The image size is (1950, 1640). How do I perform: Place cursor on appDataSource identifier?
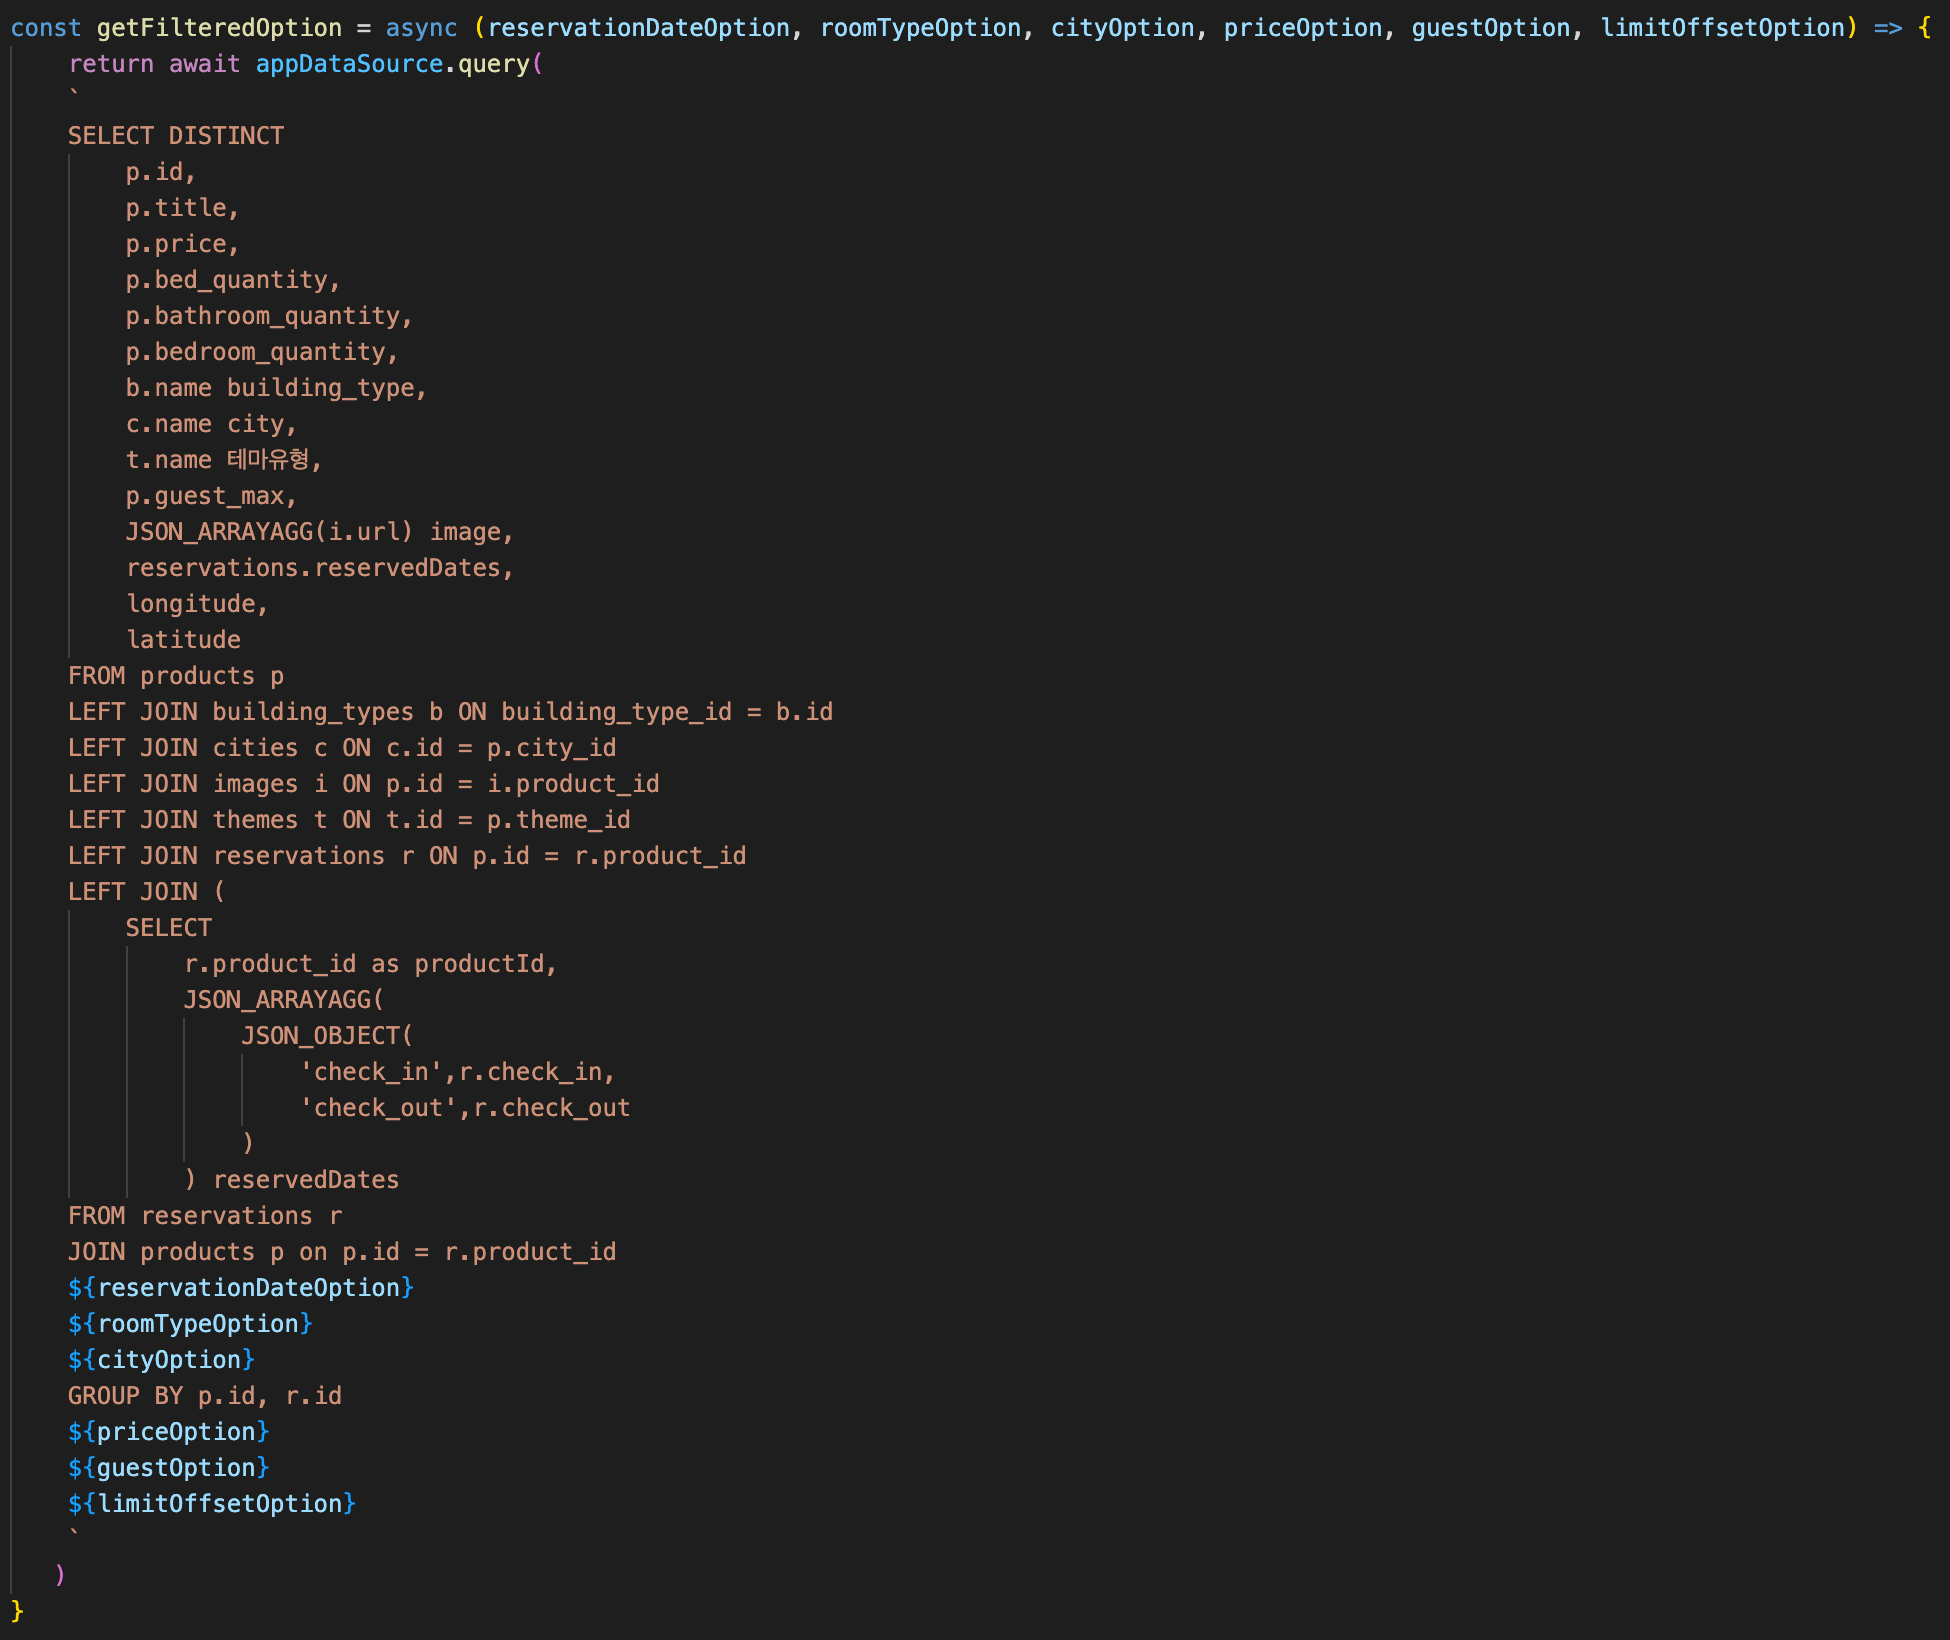click(x=349, y=64)
